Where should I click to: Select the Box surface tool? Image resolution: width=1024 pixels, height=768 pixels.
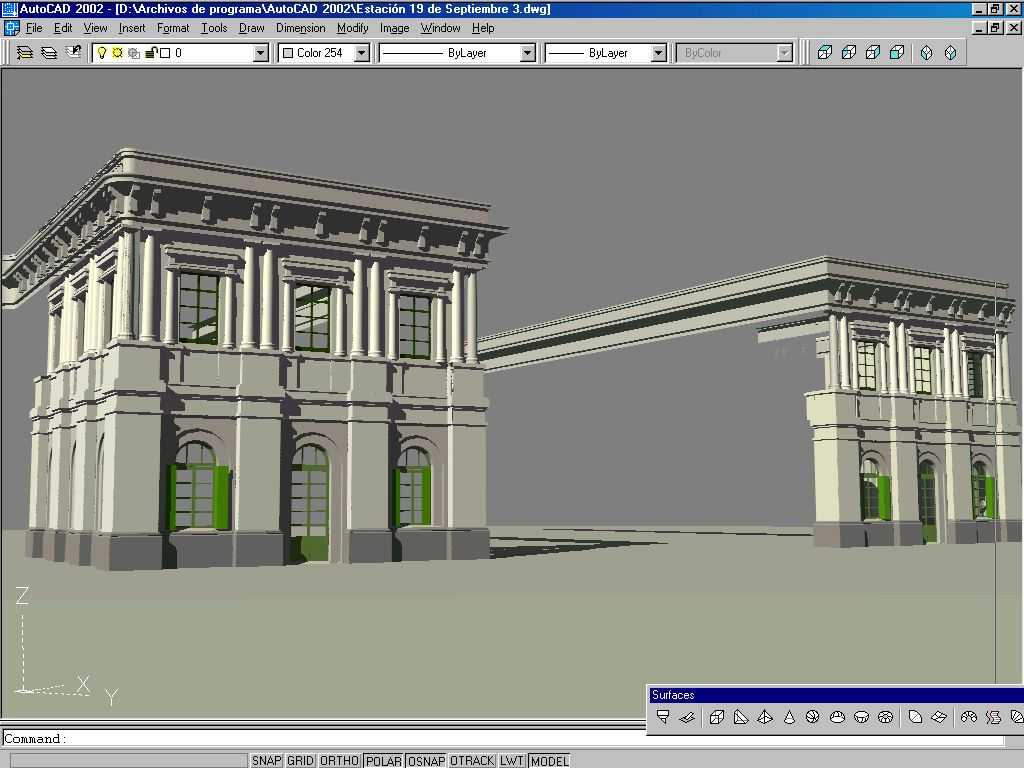(716, 717)
